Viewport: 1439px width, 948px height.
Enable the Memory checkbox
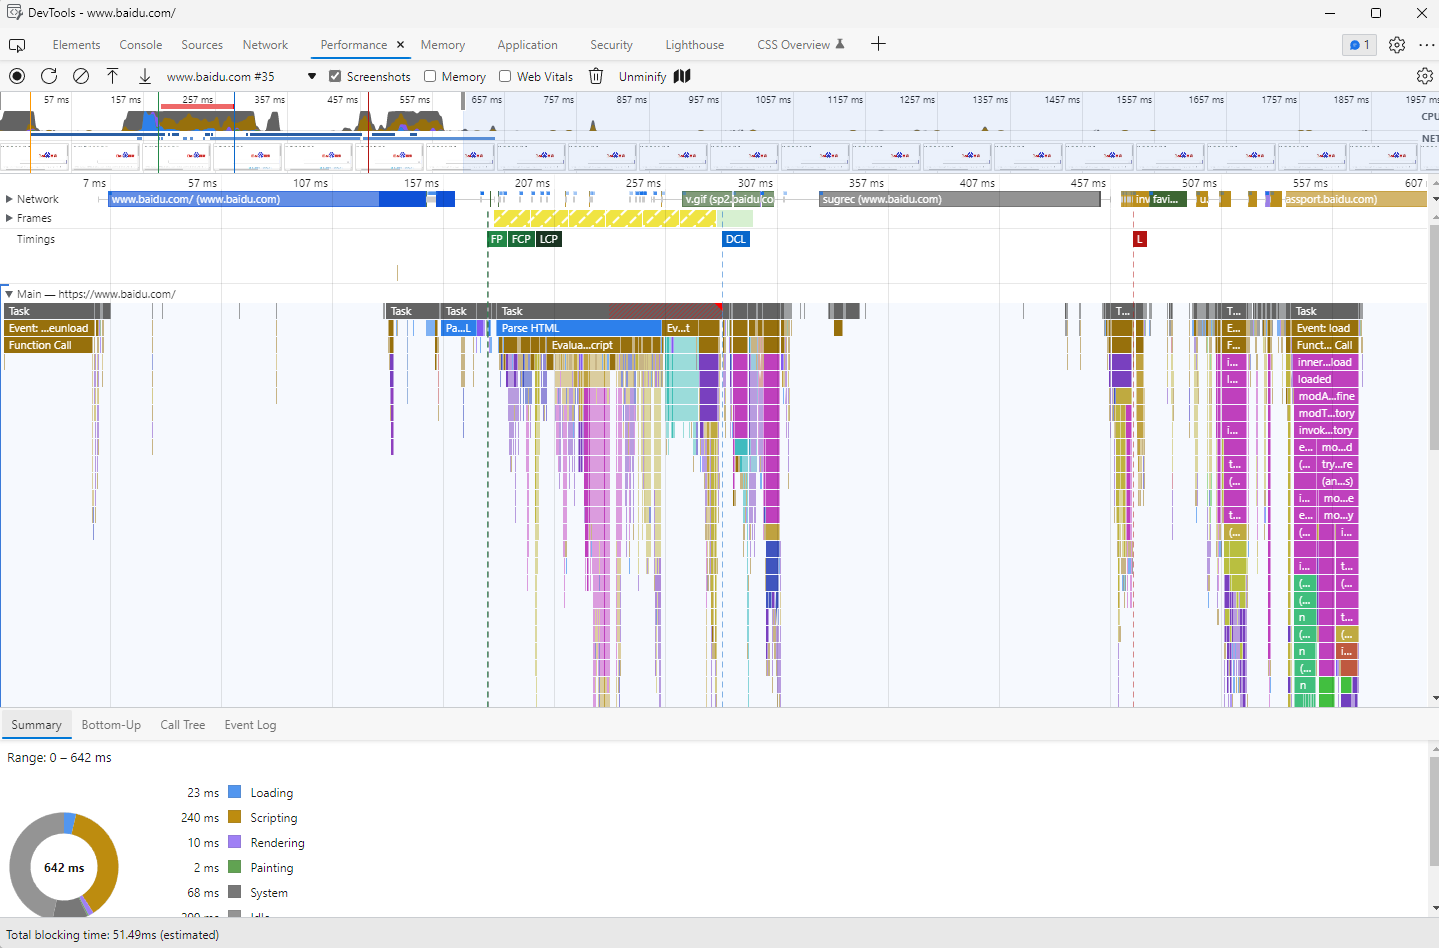click(x=429, y=76)
